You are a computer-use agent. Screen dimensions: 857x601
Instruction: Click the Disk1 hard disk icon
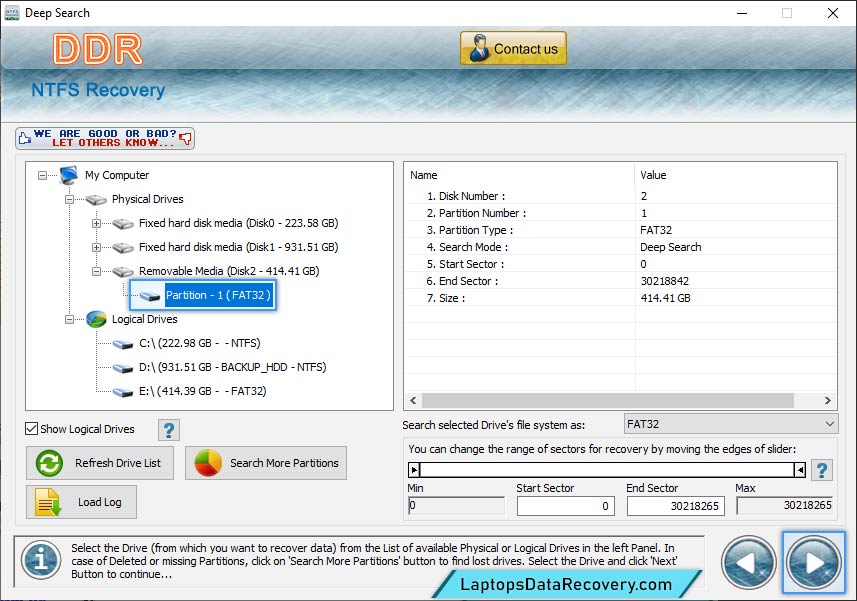(123, 248)
